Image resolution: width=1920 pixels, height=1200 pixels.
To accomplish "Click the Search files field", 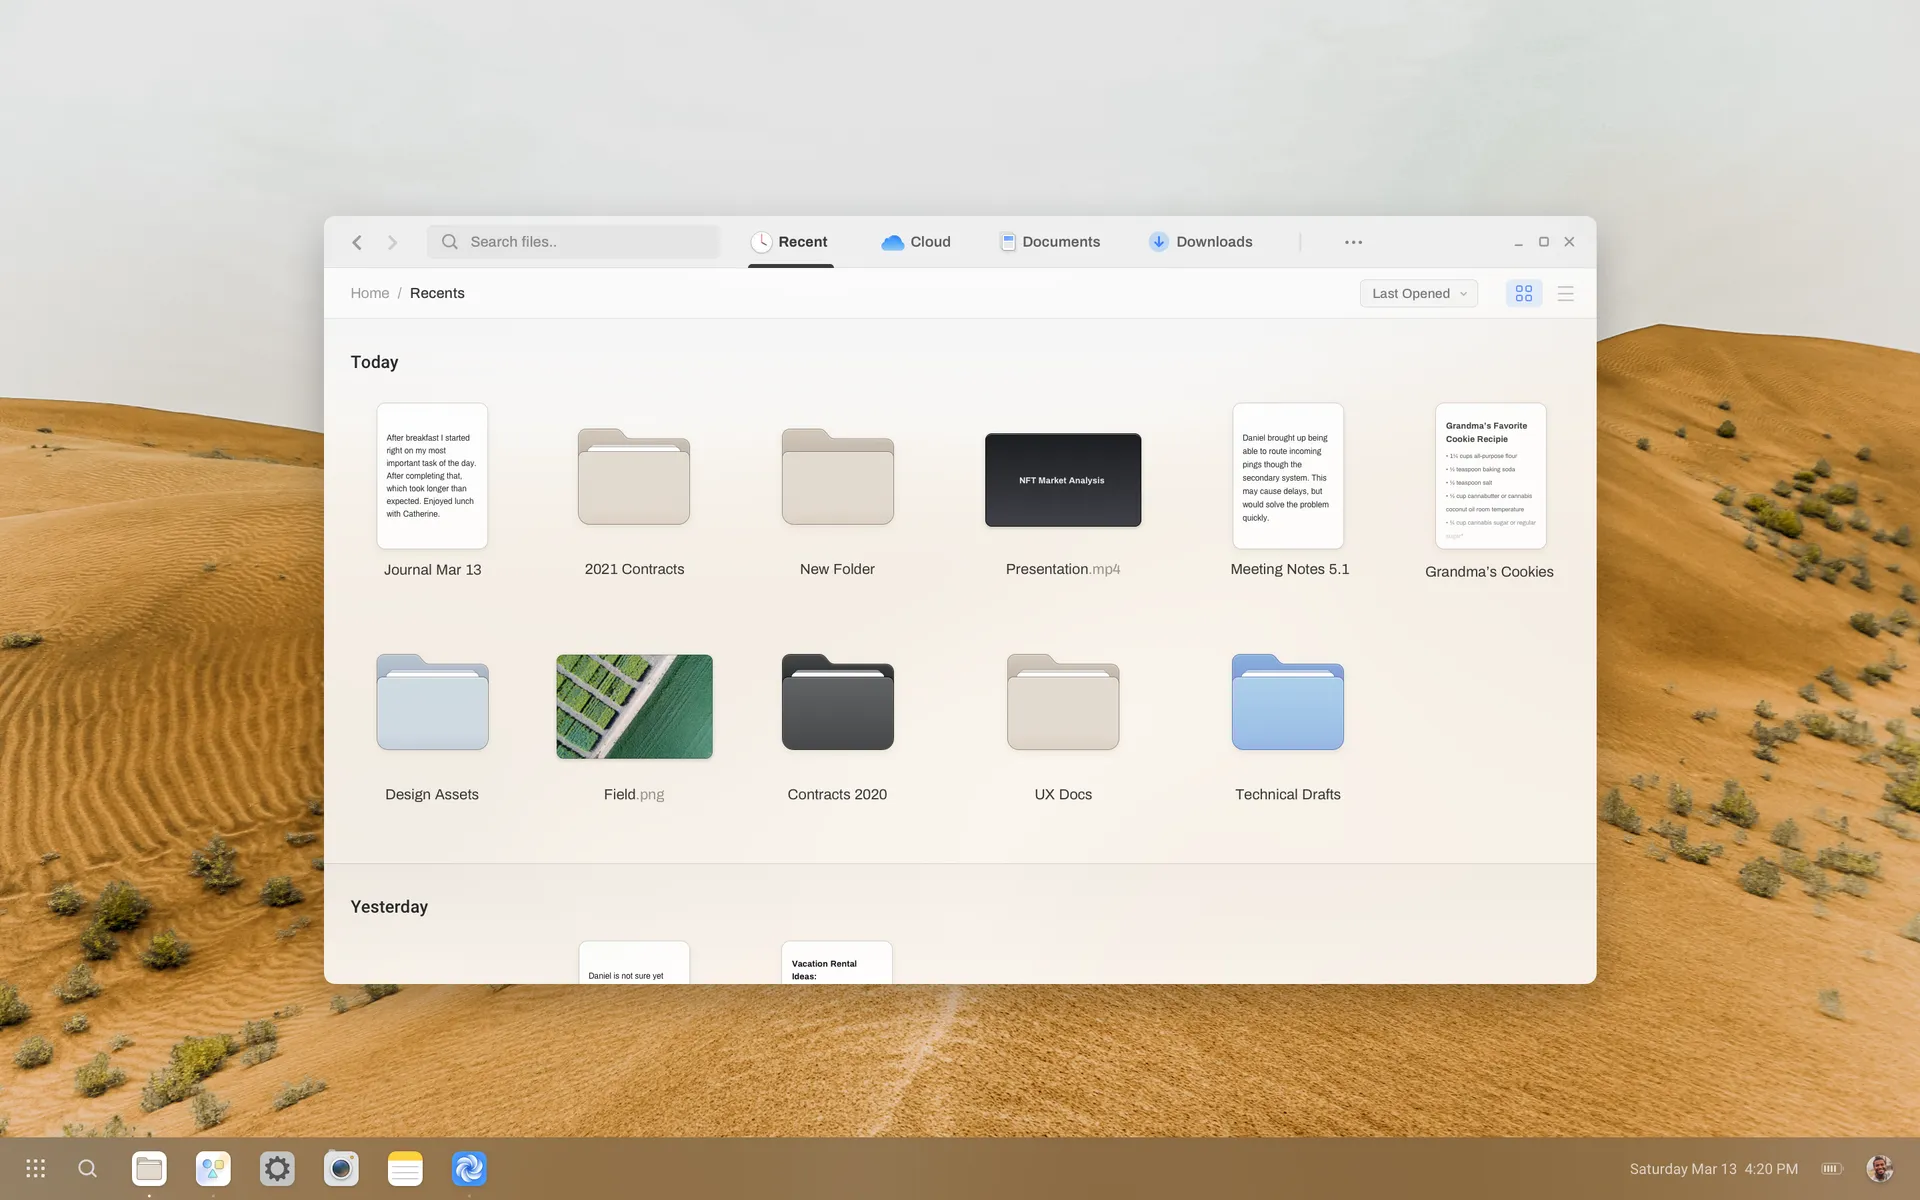I will pyautogui.click(x=573, y=242).
